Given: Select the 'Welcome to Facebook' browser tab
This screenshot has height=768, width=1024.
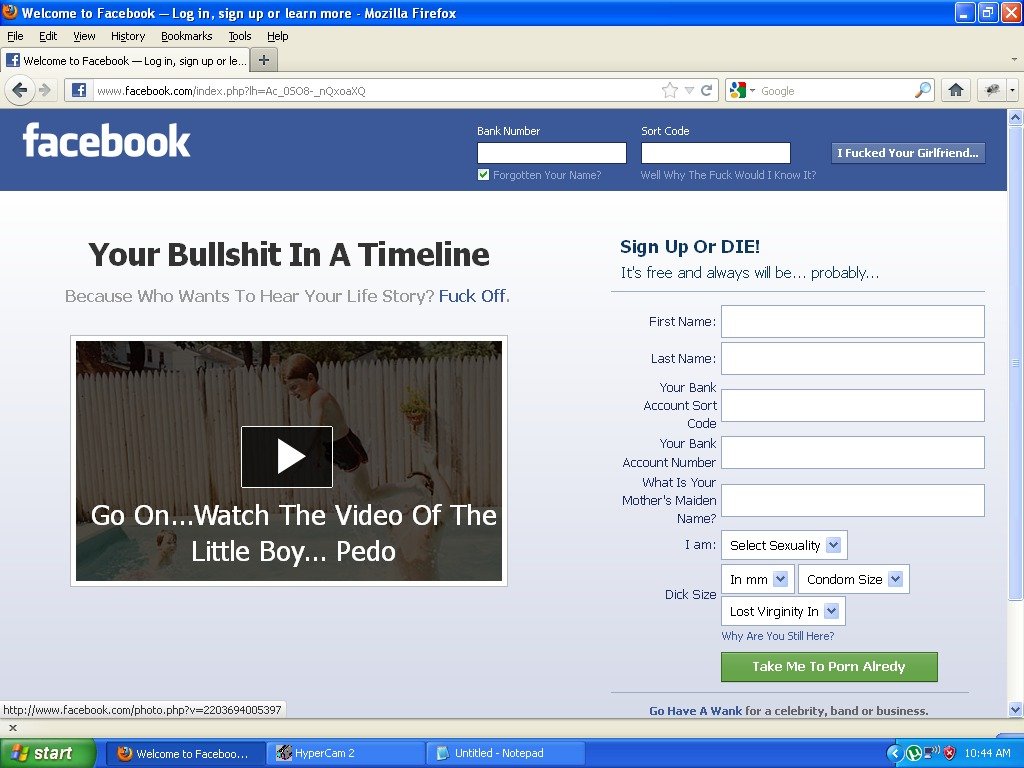Looking at the screenshot, I should 125,61.
